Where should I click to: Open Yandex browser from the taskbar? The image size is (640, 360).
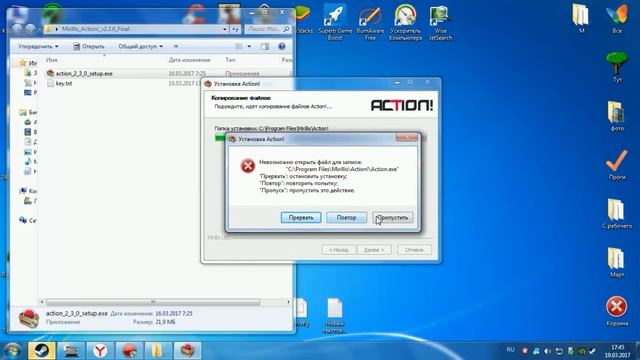pyautogui.click(x=100, y=350)
